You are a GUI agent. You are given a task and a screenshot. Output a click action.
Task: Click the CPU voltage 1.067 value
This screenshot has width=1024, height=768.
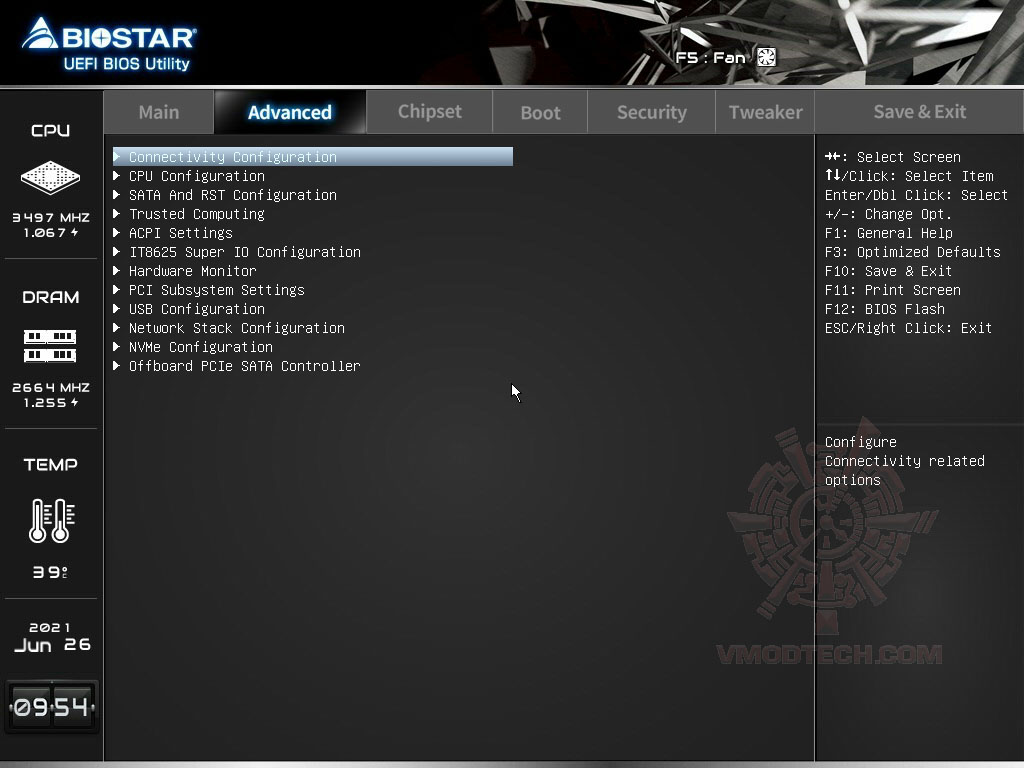pos(50,232)
